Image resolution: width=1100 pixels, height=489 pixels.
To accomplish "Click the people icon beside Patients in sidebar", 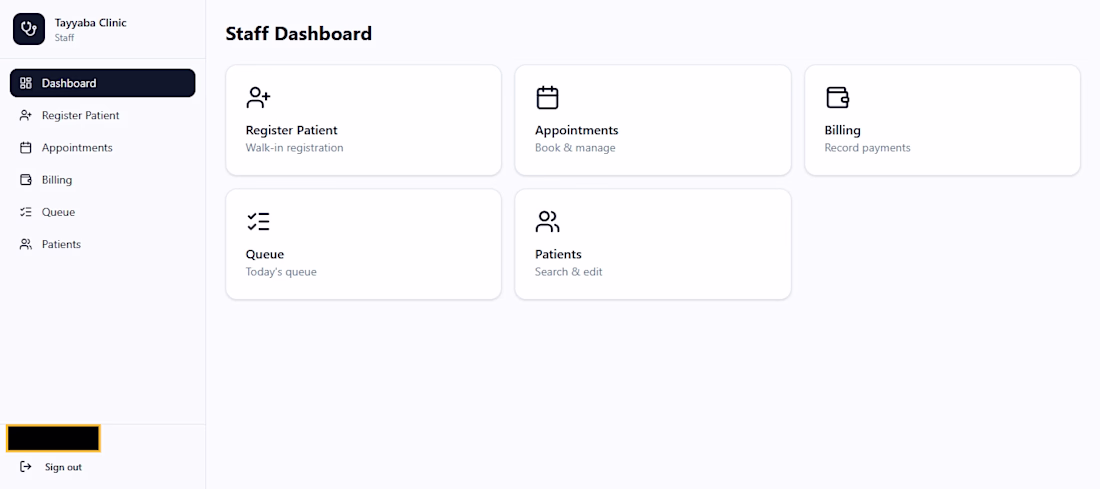I will point(26,245).
